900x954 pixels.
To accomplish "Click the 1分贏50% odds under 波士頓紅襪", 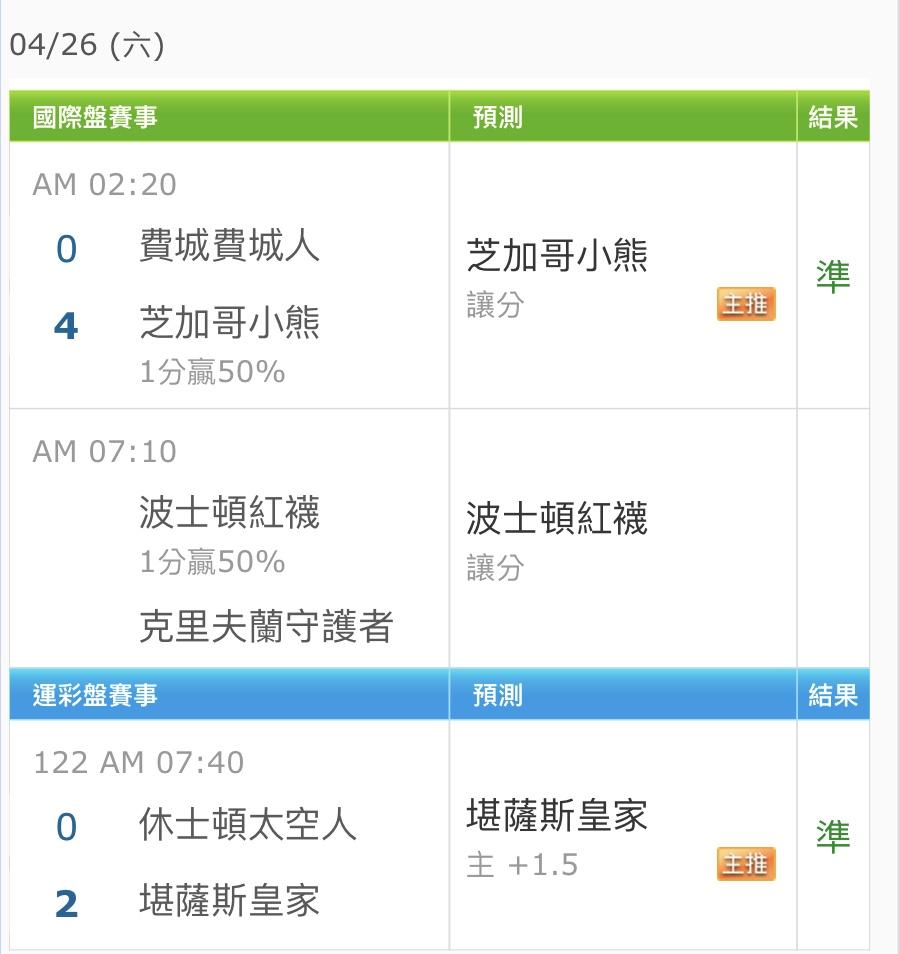I will [x=212, y=561].
